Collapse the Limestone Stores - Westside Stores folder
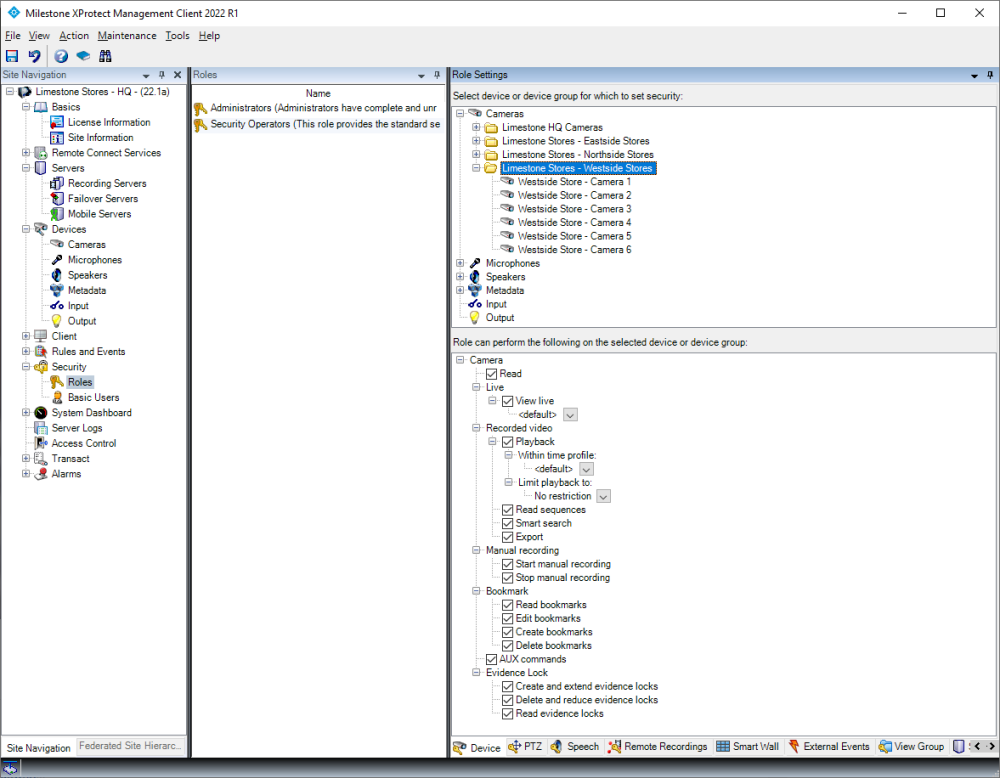 477,169
